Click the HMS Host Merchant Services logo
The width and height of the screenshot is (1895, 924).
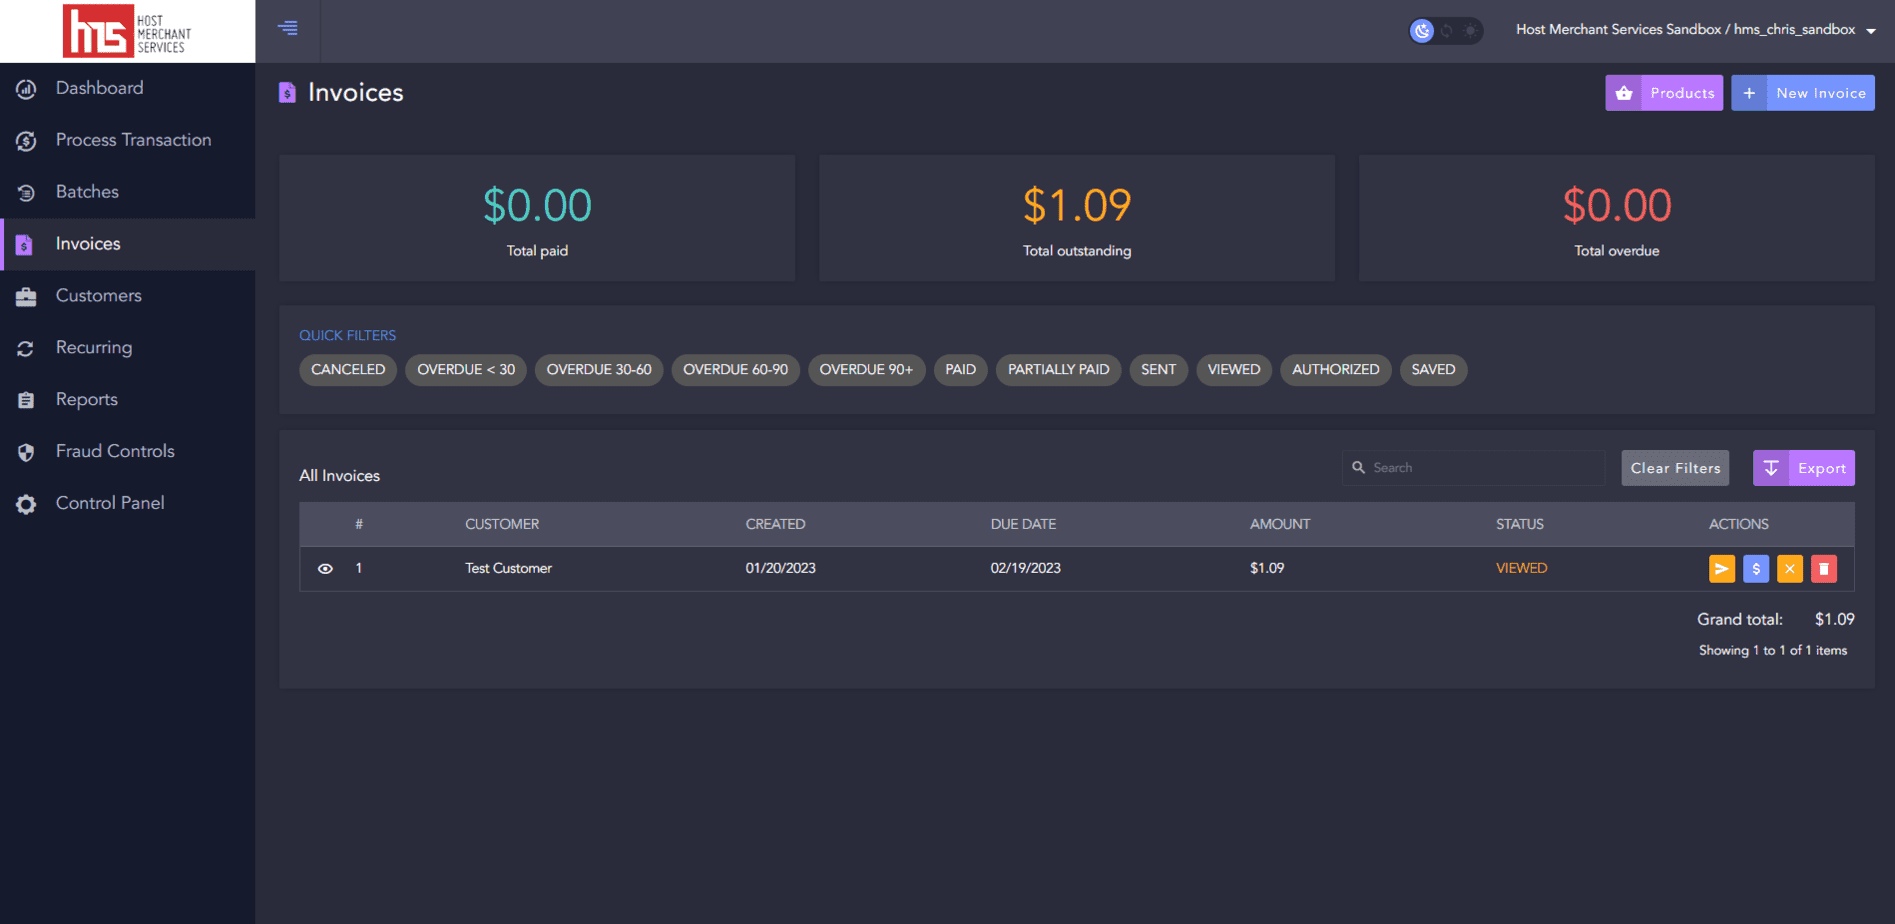127,31
